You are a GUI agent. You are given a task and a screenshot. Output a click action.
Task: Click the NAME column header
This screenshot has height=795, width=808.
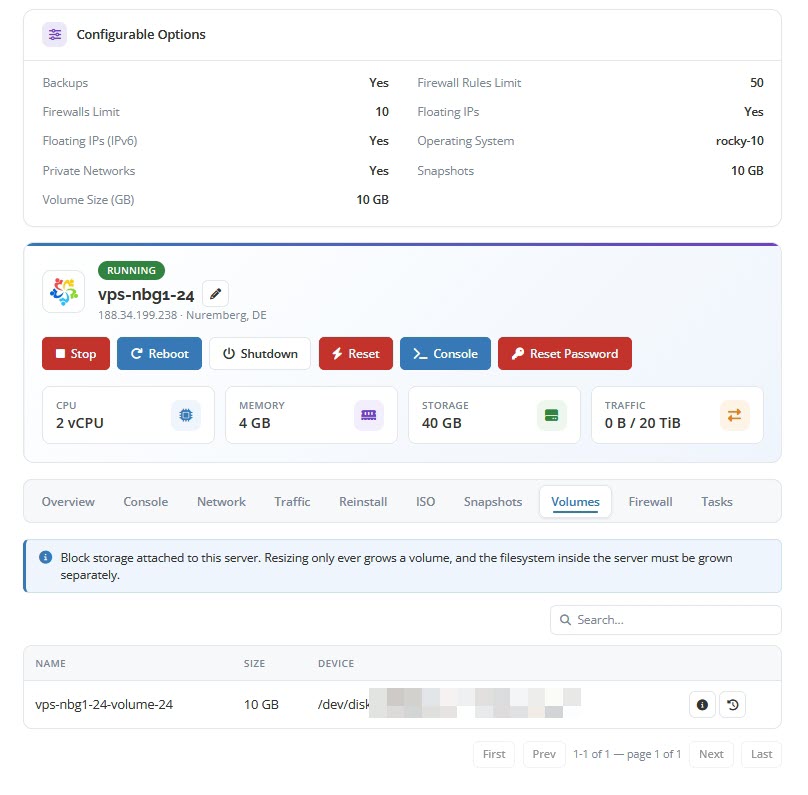(x=50, y=663)
